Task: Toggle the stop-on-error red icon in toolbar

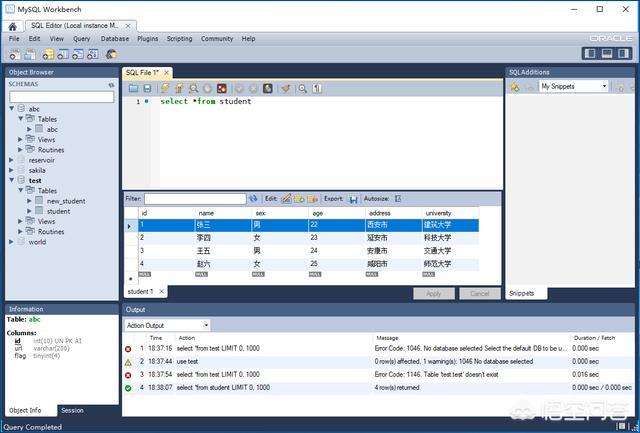Action: click(x=222, y=88)
